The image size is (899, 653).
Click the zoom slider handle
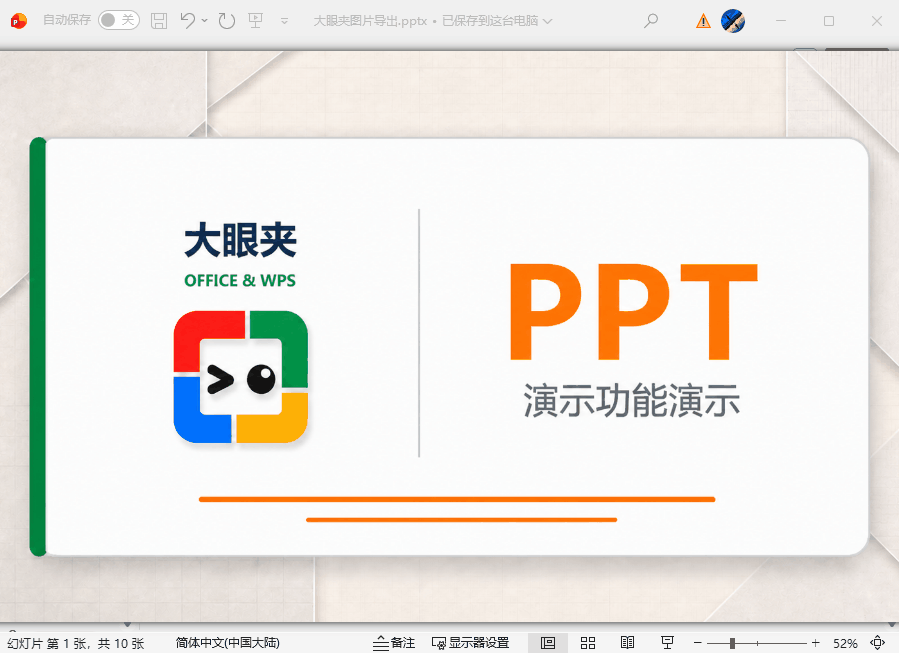pyautogui.click(x=732, y=643)
